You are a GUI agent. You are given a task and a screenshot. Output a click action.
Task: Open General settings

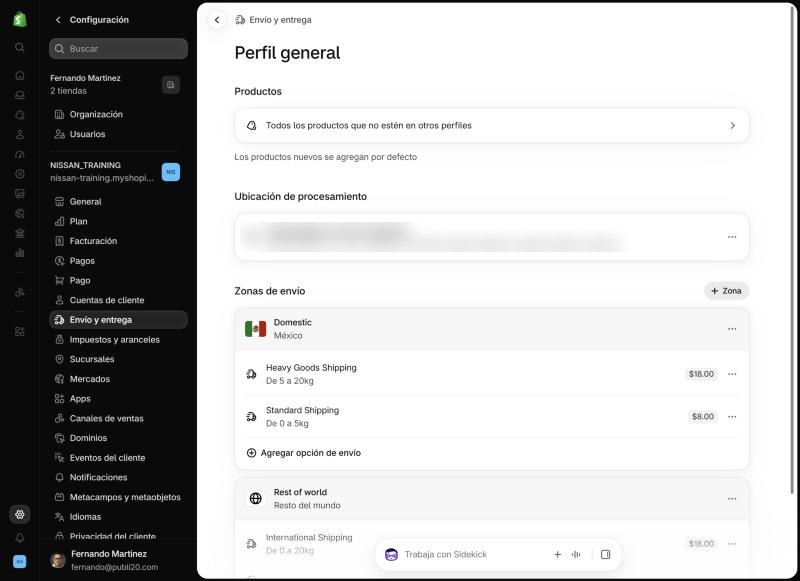click(x=118, y=201)
